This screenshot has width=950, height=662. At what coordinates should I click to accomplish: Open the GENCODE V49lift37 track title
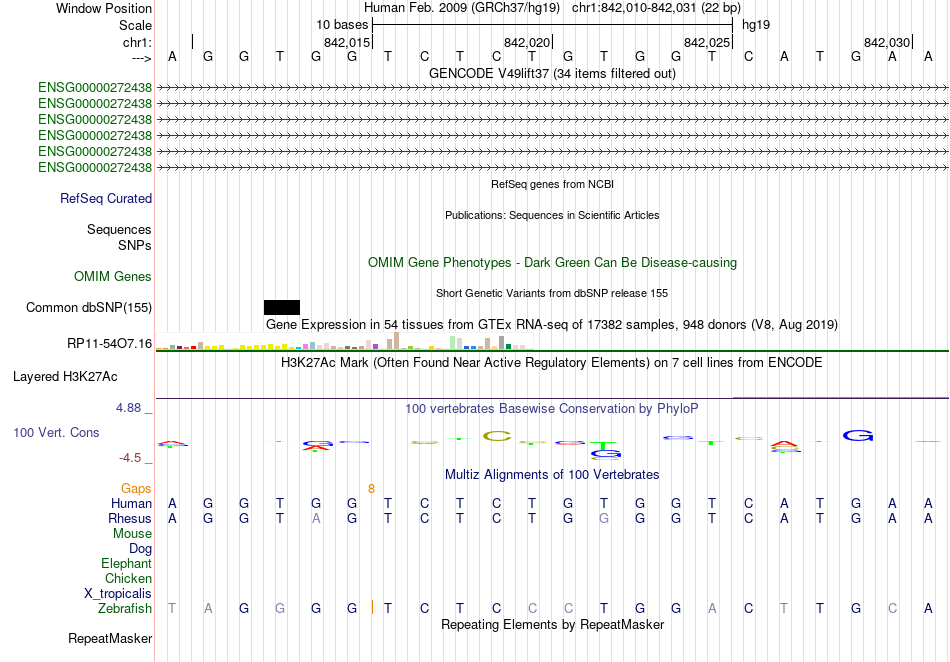coord(552,73)
